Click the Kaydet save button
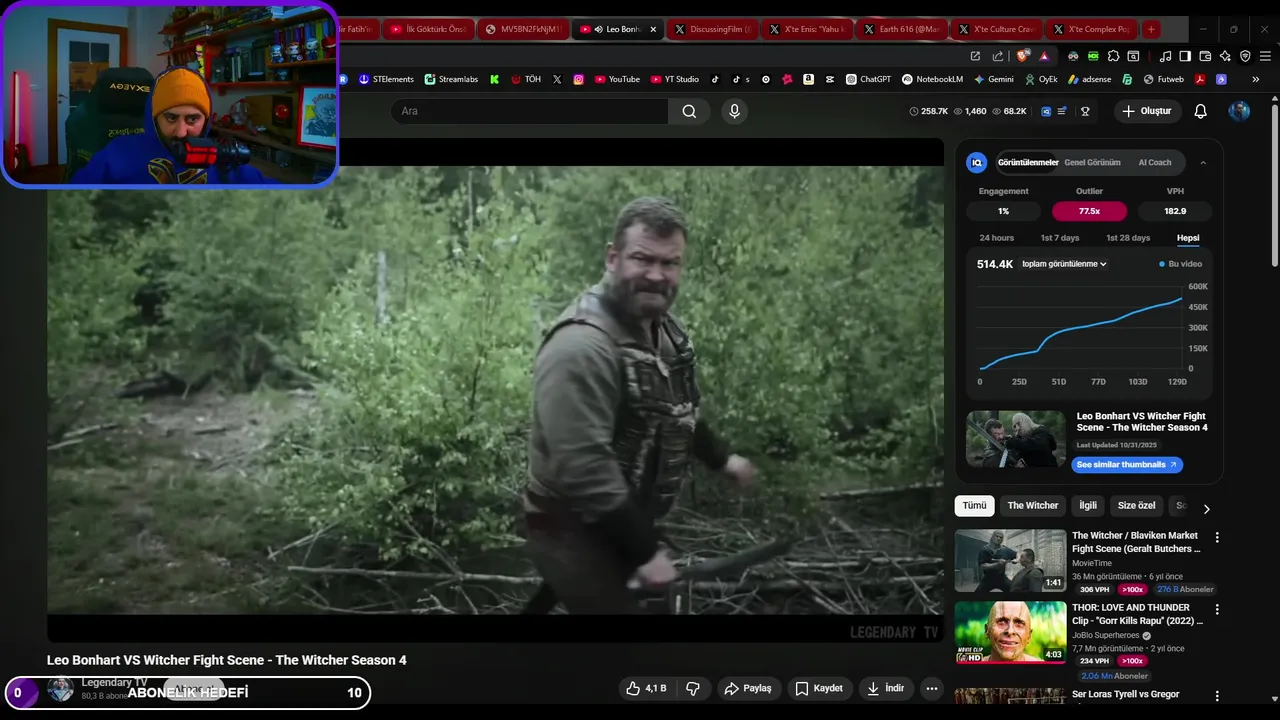Image resolution: width=1280 pixels, height=720 pixels. click(819, 688)
